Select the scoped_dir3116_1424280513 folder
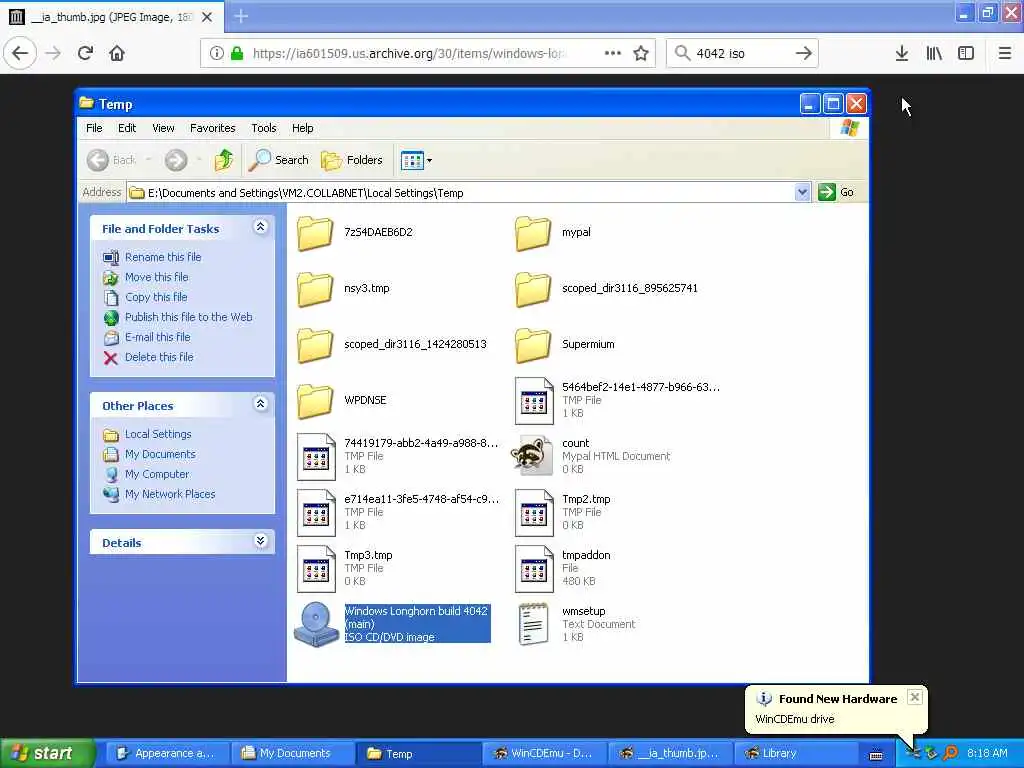The image size is (1024, 768). [392, 345]
